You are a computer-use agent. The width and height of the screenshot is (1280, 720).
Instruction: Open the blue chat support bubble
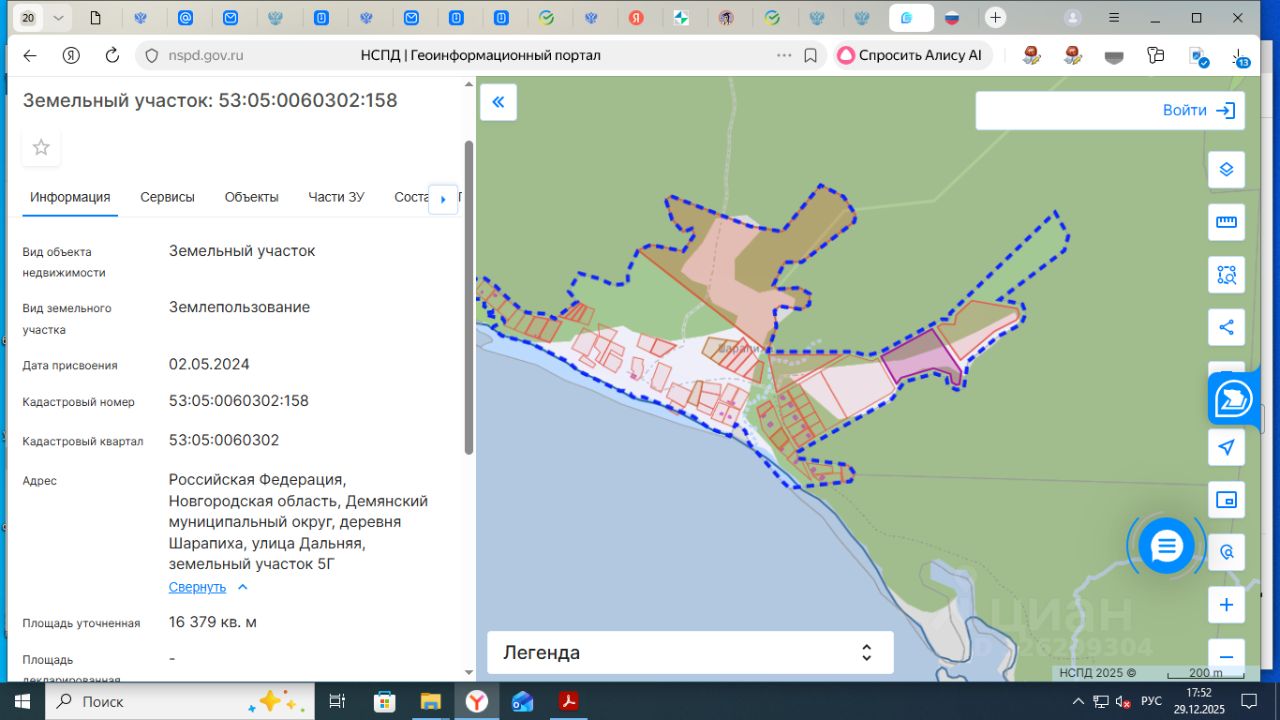(1166, 546)
